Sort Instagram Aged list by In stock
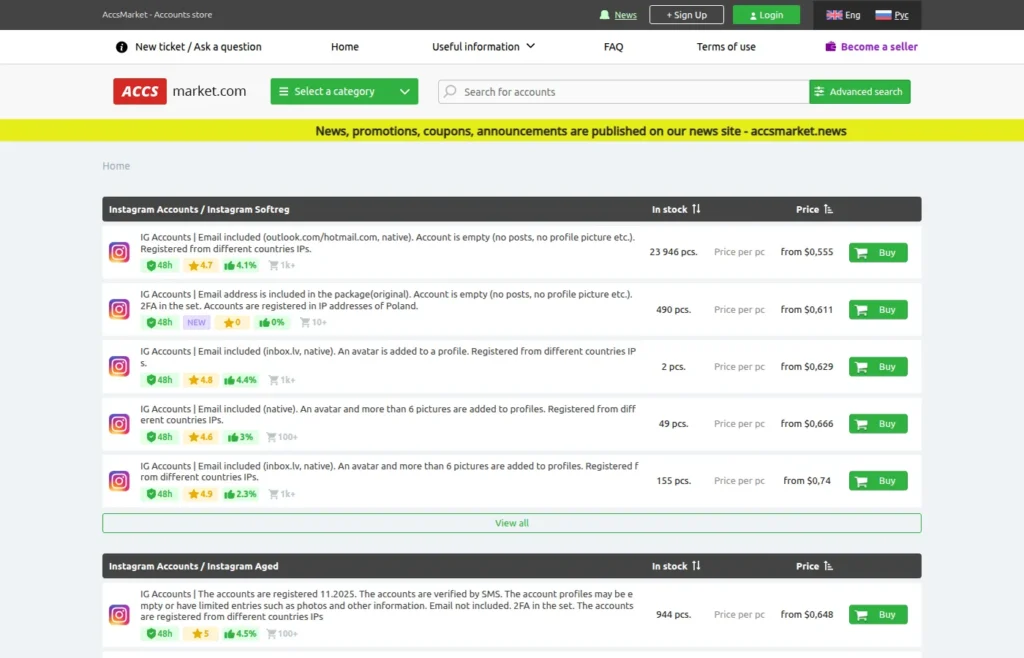The height and width of the screenshot is (658, 1024). (676, 566)
